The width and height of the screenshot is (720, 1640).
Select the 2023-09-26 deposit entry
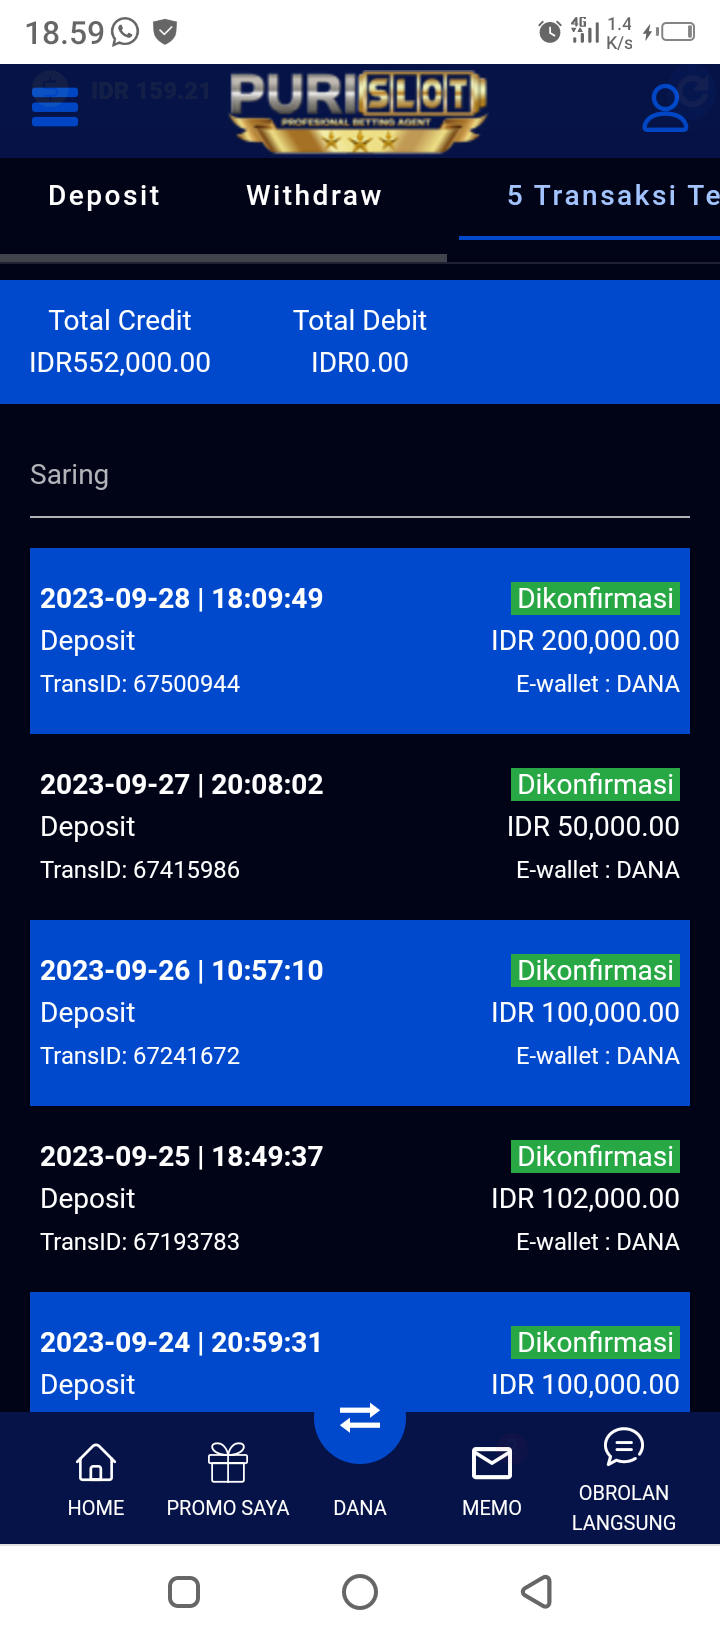tap(360, 1013)
